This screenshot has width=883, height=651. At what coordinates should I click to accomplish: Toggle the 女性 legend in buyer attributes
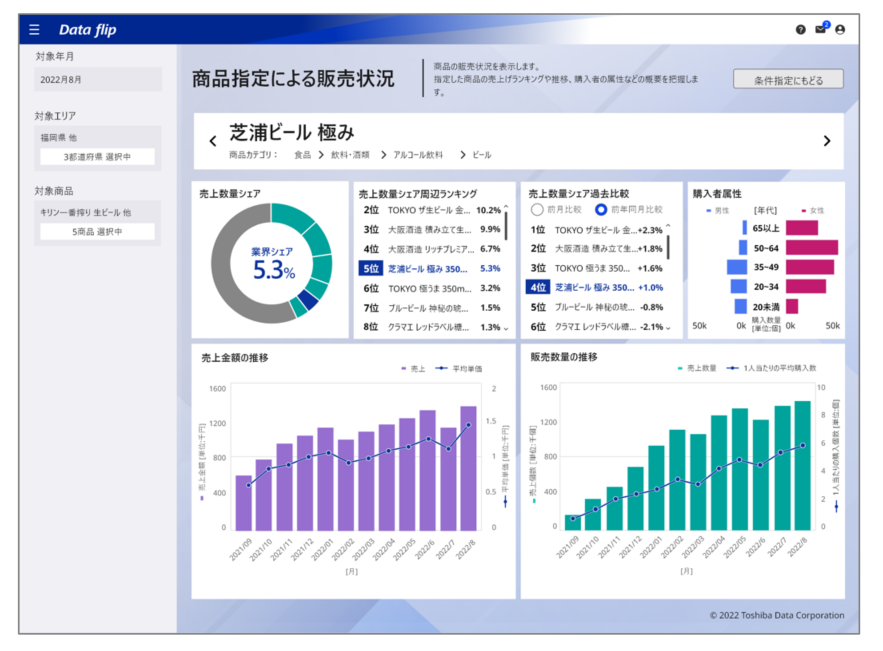(x=813, y=211)
